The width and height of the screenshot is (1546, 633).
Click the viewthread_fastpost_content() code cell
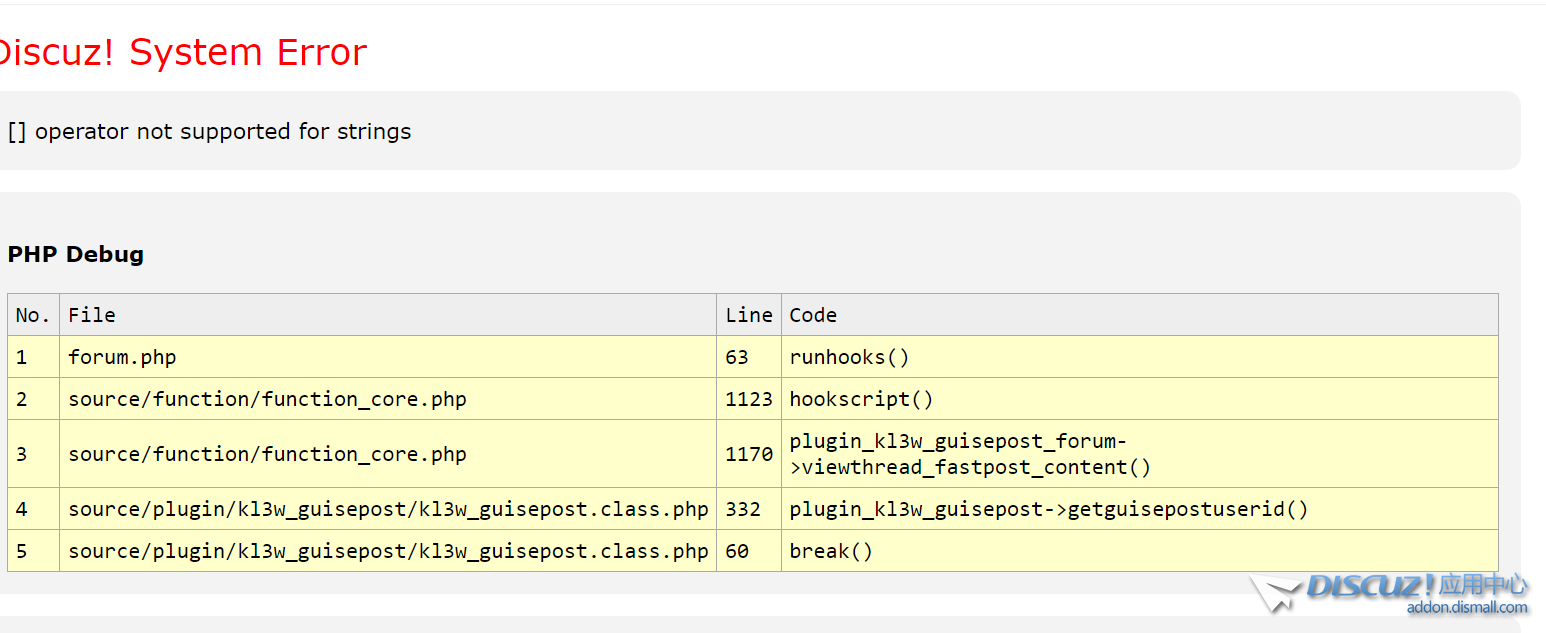(x=969, y=454)
